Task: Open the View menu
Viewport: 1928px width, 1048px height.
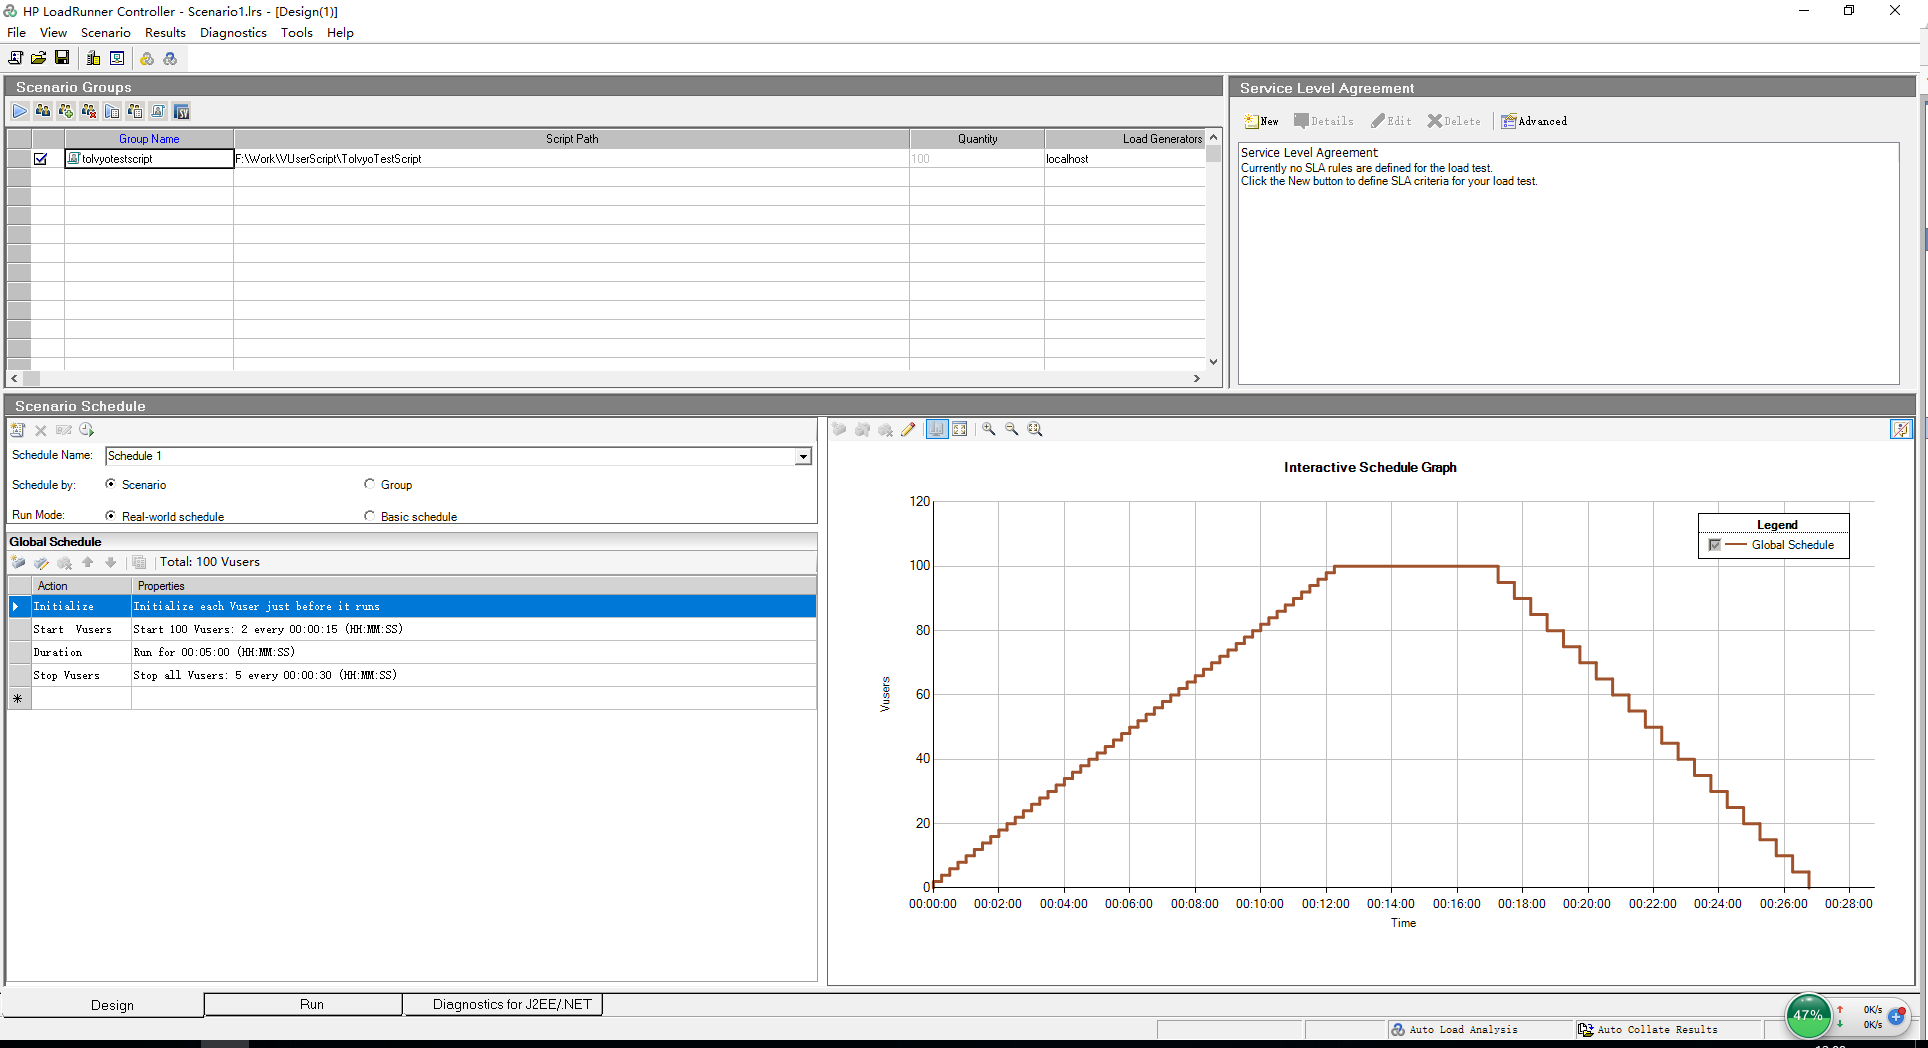Action: tap(54, 32)
